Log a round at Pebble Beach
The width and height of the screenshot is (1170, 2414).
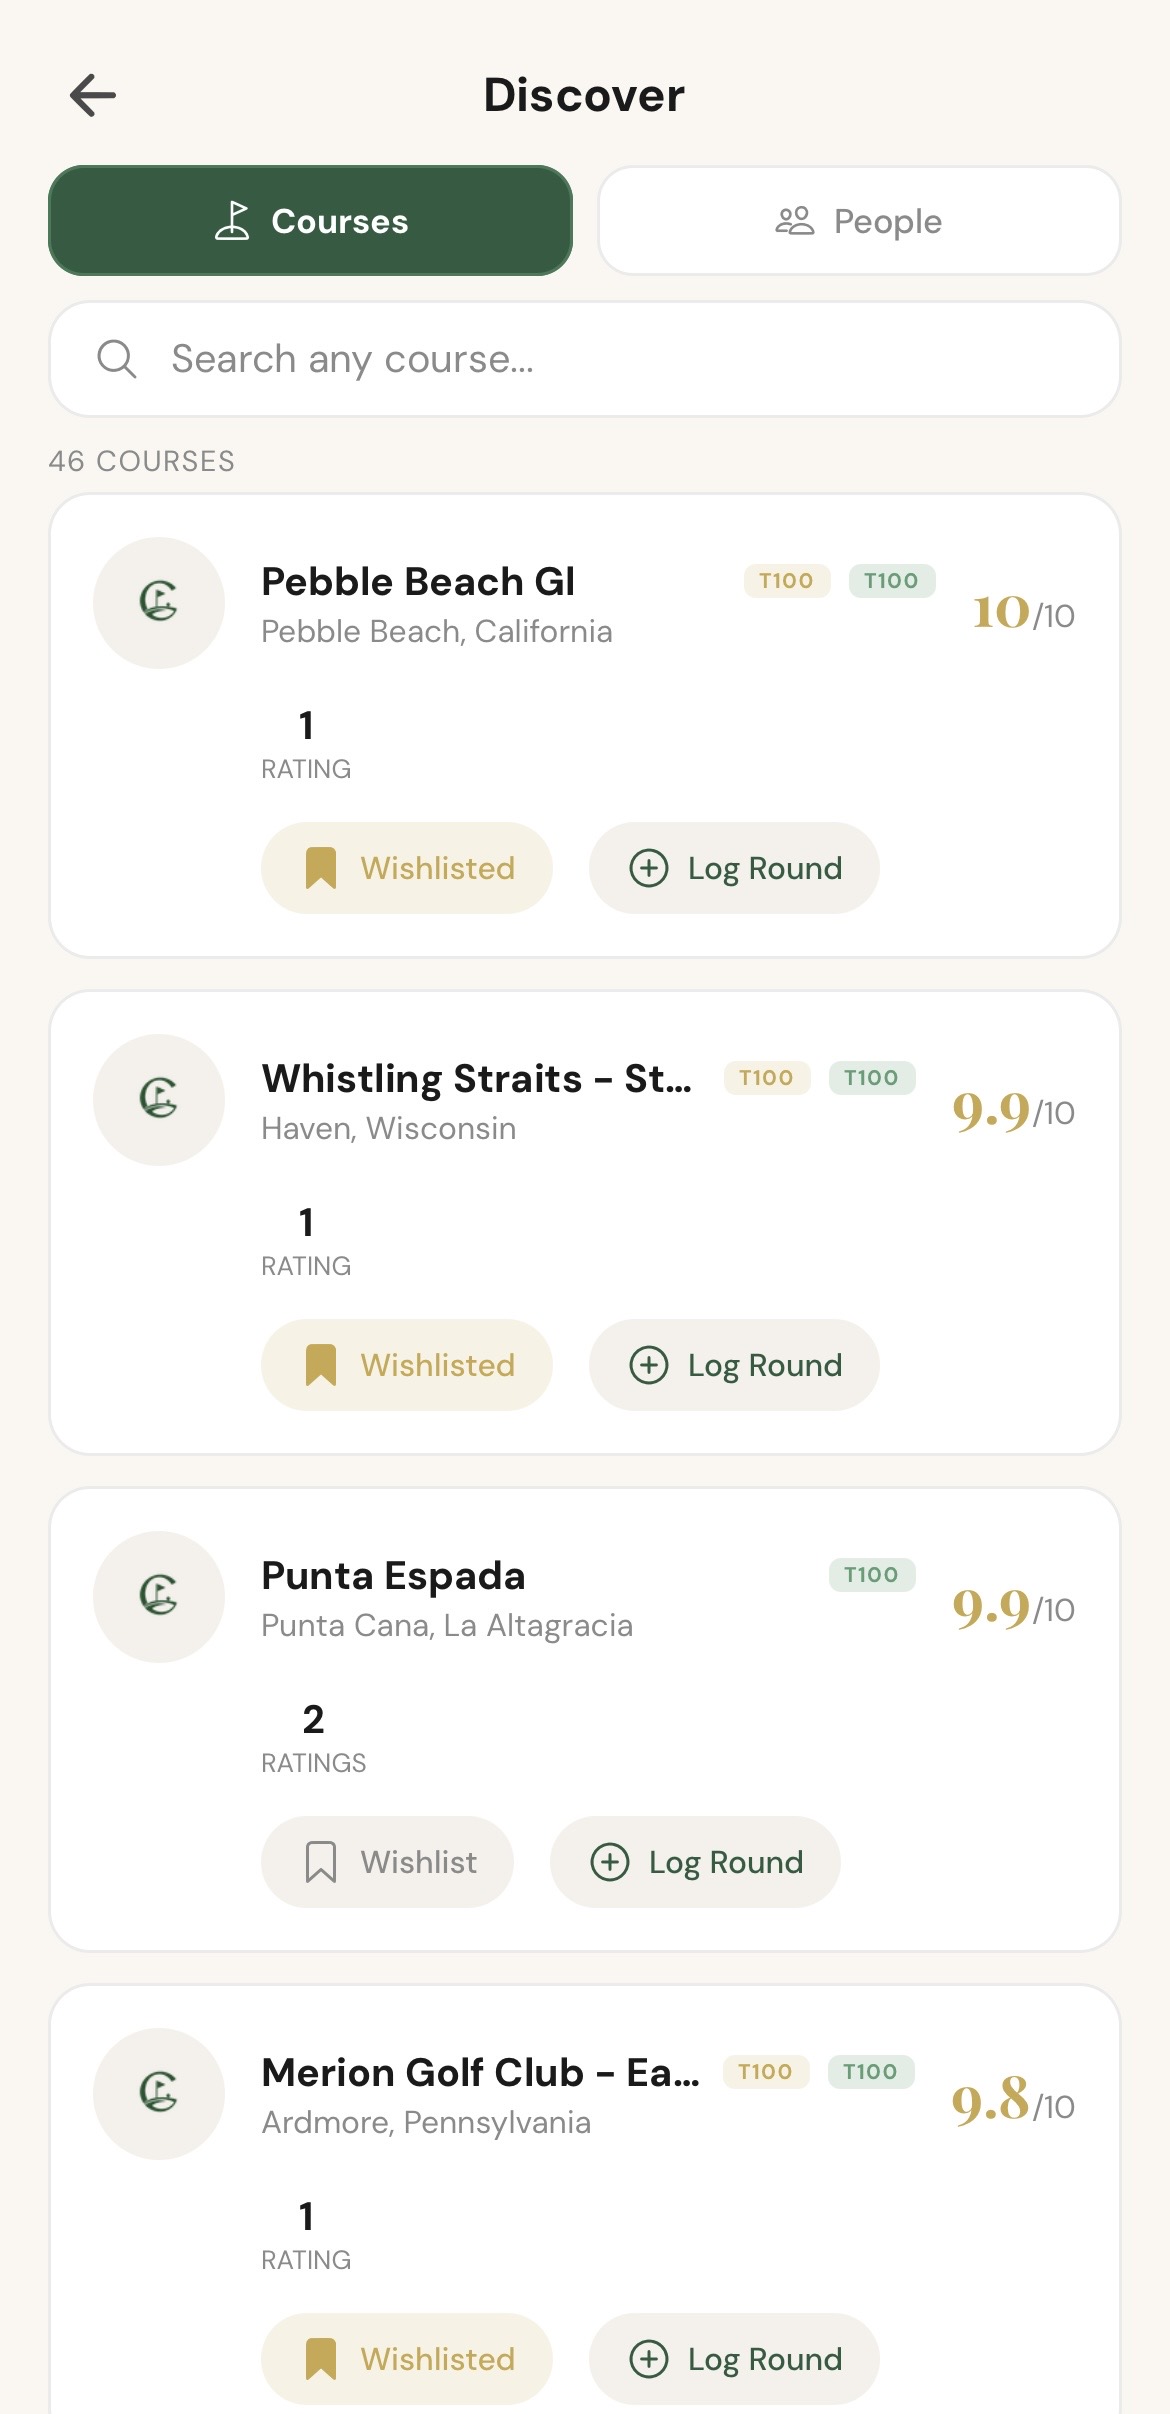point(734,868)
